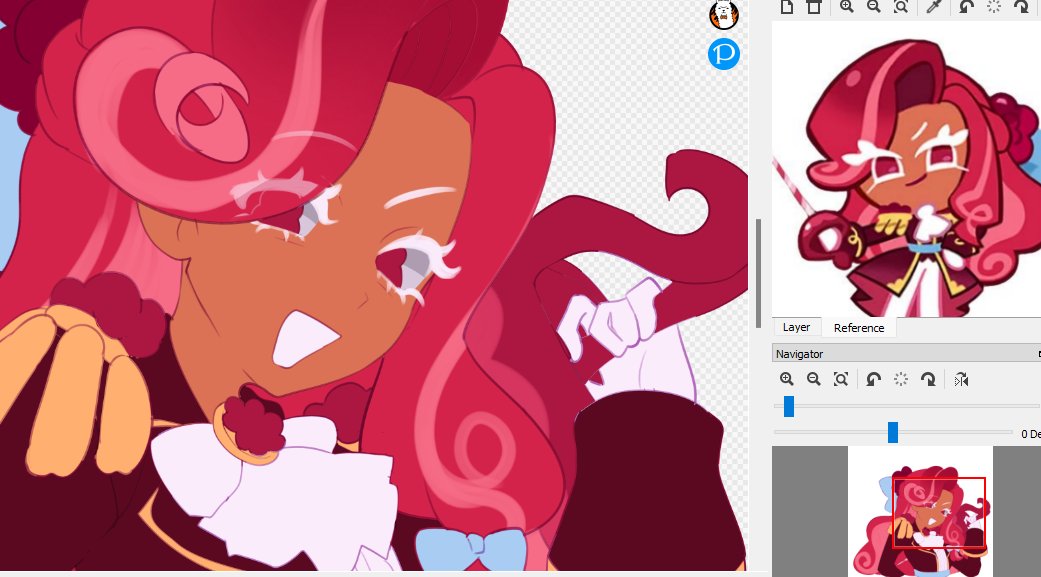
Task: Adjust the Navigator zoom slider
Action: pos(789,406)
